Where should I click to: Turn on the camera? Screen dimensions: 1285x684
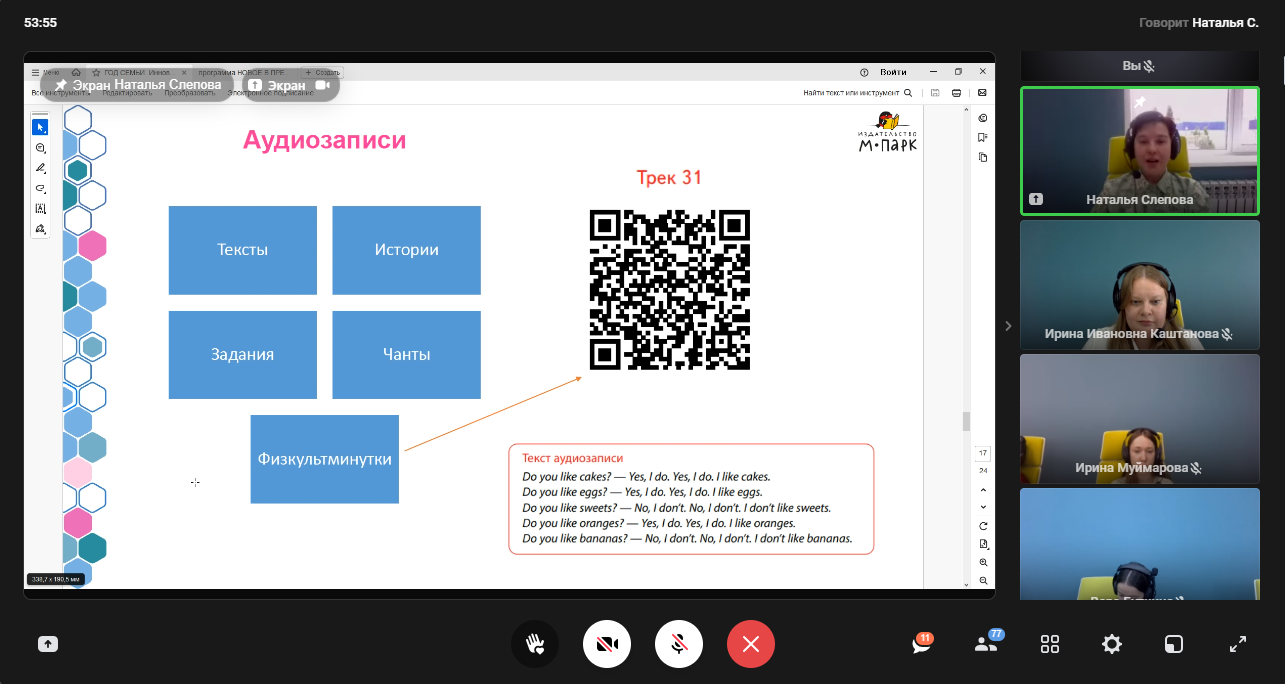607,644
